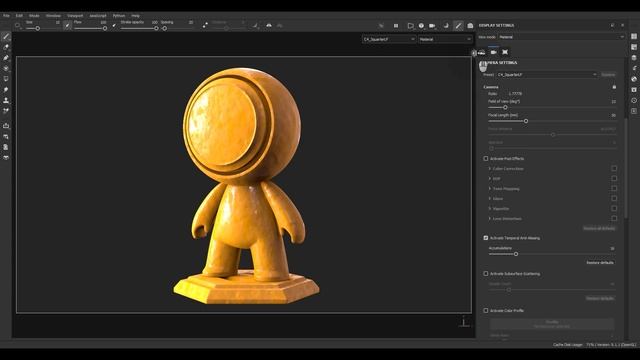
Task: Click the camera rotation icon in toolbar
Action: [446, 26]
